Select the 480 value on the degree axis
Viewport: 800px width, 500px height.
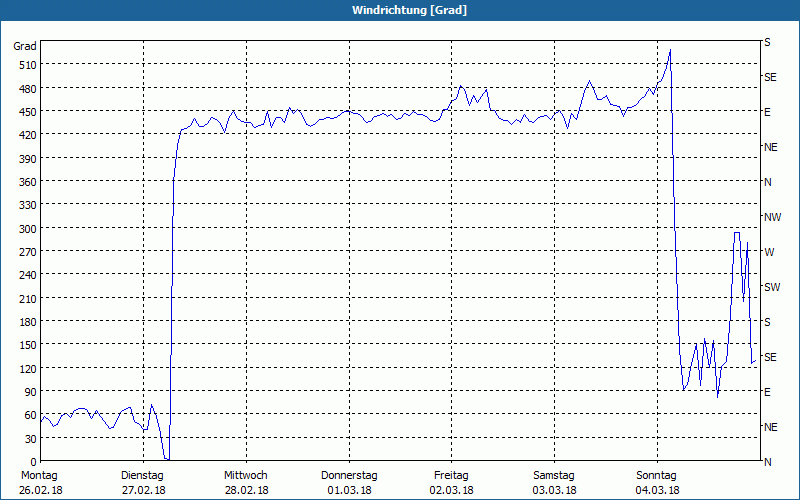28,89
